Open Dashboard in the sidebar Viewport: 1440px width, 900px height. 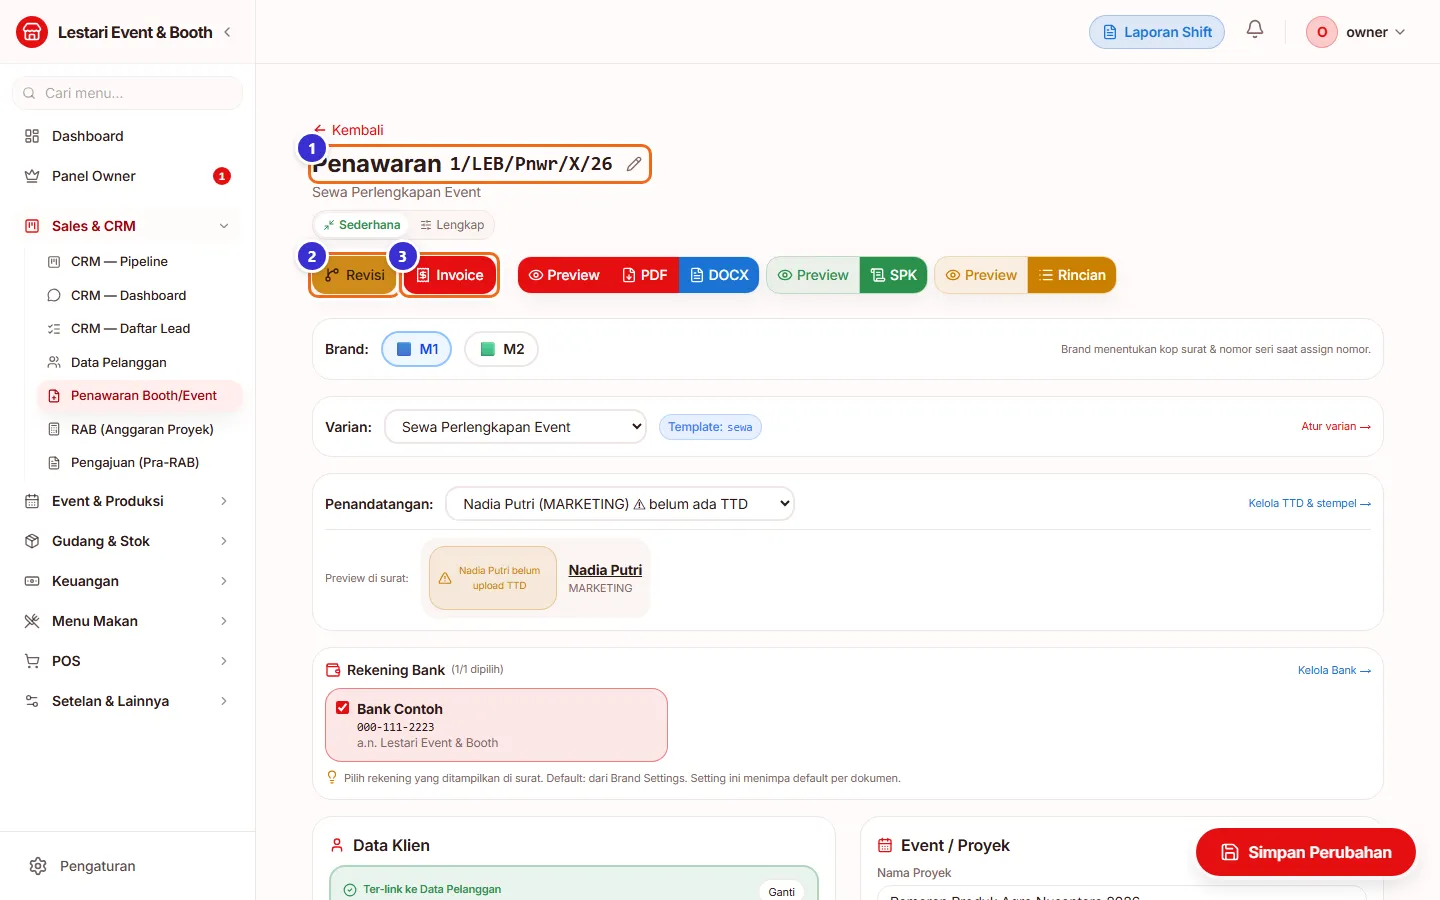click(128, 136)
